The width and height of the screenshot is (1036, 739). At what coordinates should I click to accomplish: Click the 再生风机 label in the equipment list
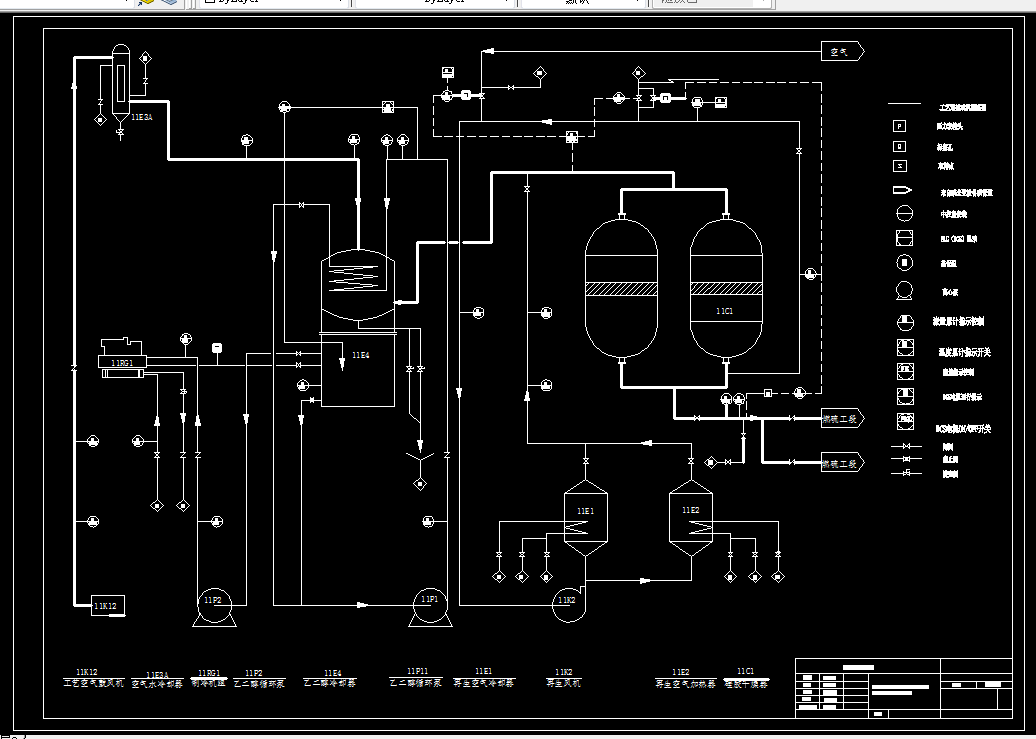click(564, 683)
